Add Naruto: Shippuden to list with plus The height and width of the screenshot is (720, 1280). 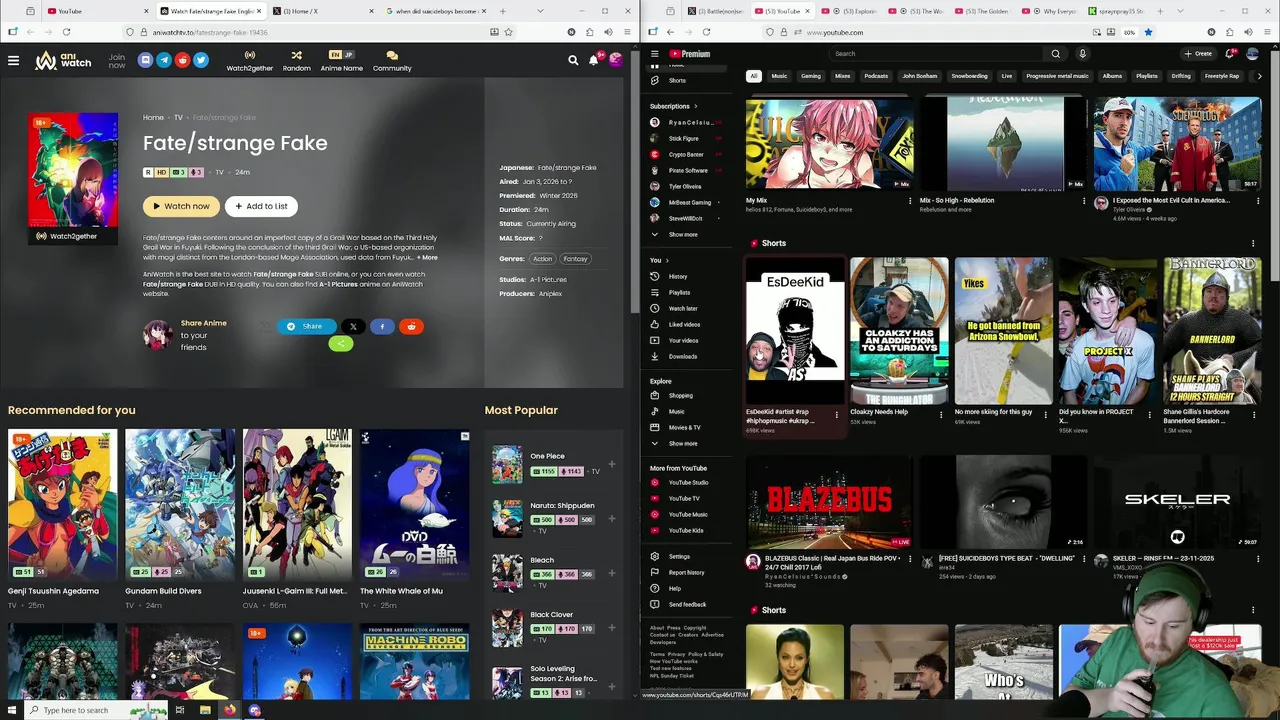click(611, 519)
